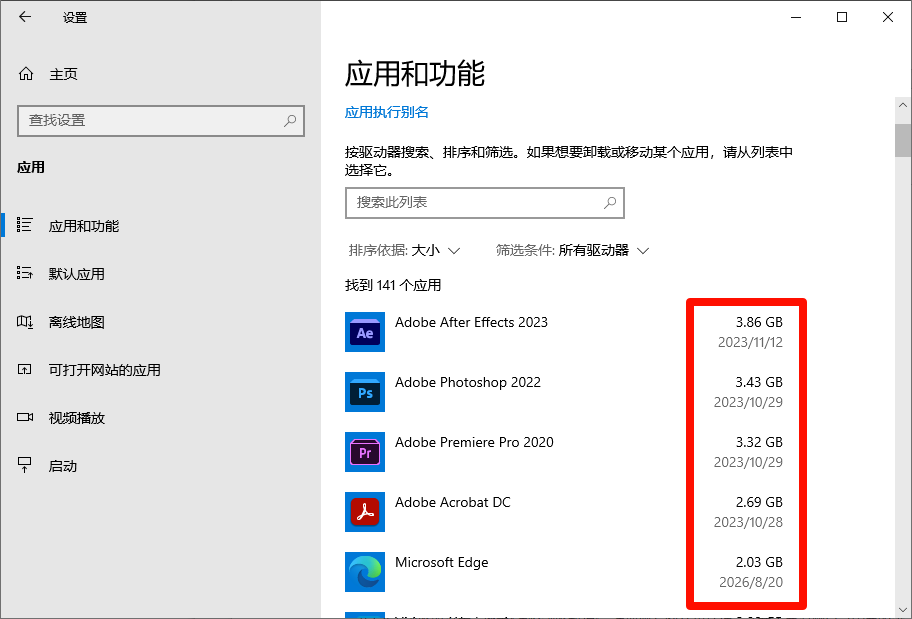Select Adobe Premiere Pro 2020 entry

564,452
